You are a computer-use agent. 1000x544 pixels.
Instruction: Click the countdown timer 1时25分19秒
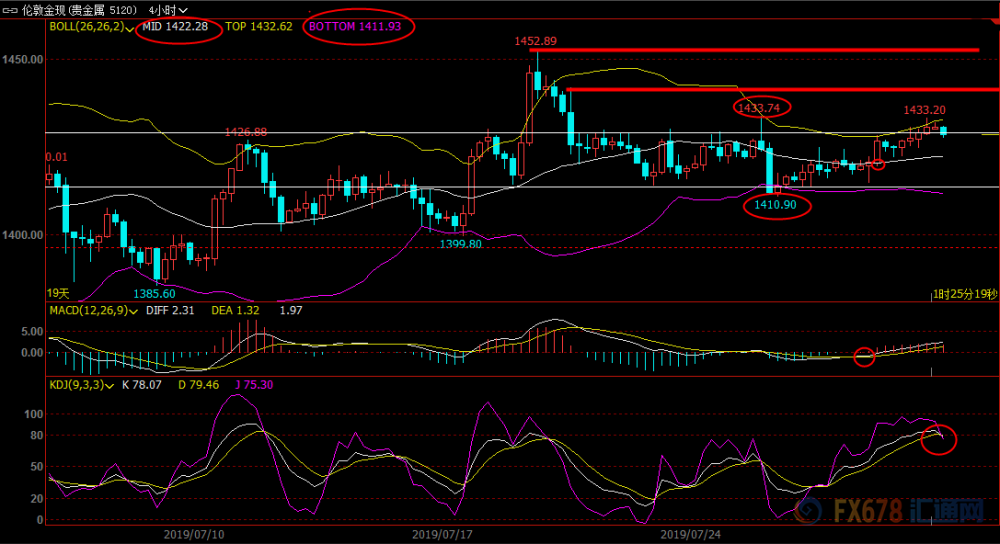pos(965,294)
